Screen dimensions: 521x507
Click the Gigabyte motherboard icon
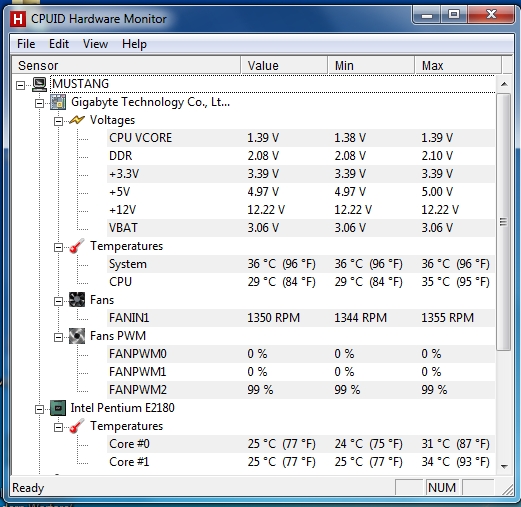pos(58,102)
